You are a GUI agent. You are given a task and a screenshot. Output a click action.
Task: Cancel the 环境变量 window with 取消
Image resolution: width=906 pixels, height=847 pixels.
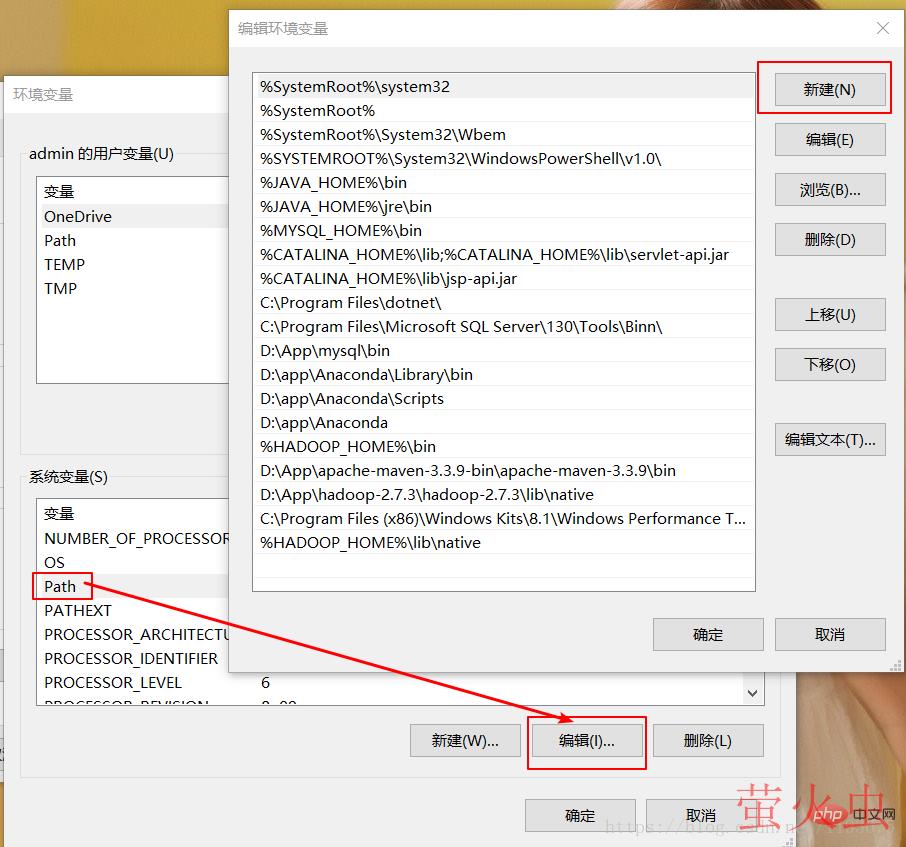coord(701,815)
